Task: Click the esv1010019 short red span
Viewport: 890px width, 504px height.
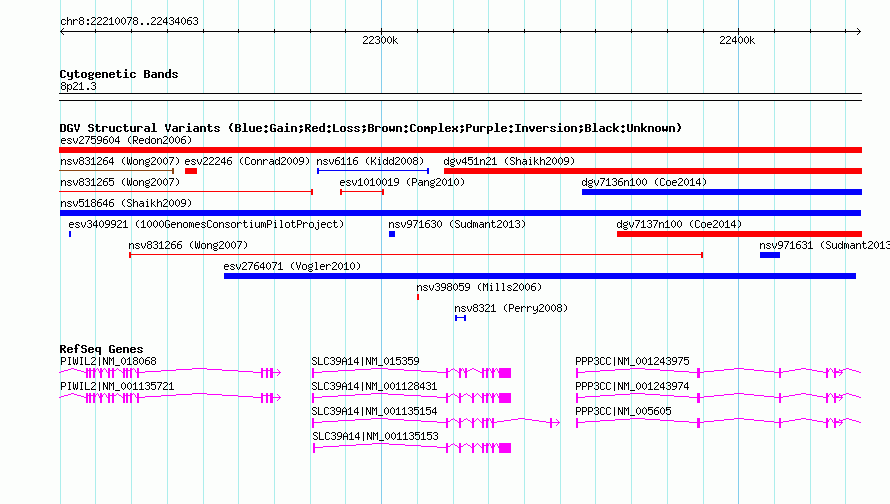Action: point(362,192)
